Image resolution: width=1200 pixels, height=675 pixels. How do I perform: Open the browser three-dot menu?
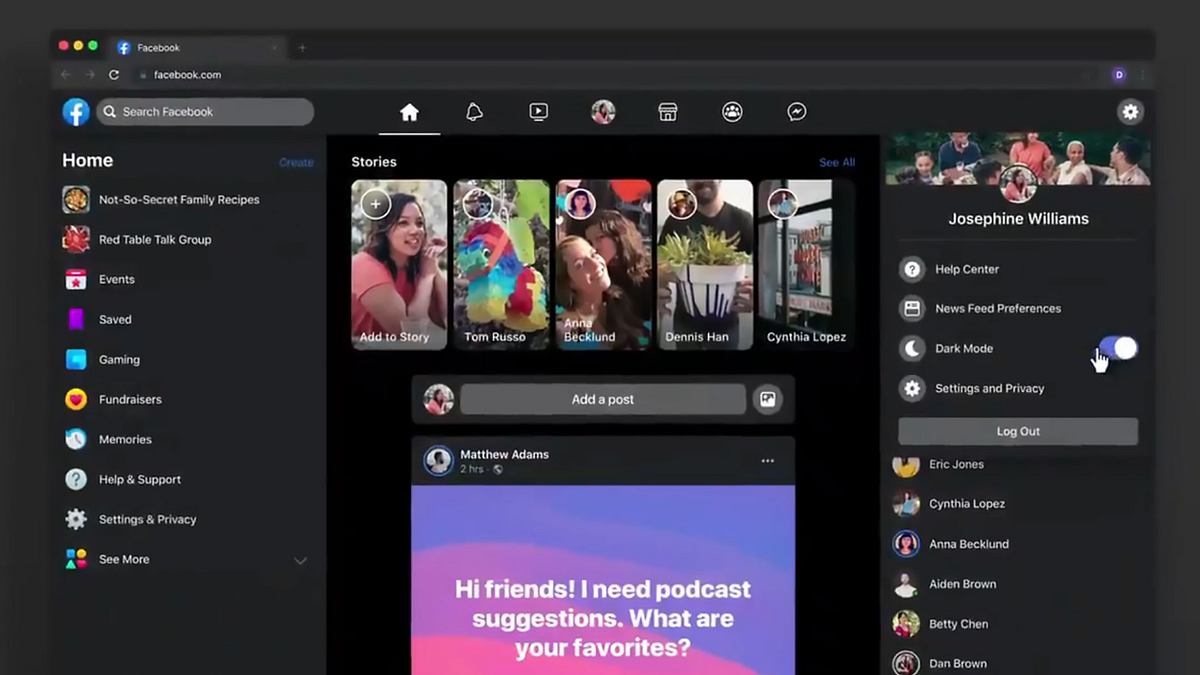click(1142, 75)
